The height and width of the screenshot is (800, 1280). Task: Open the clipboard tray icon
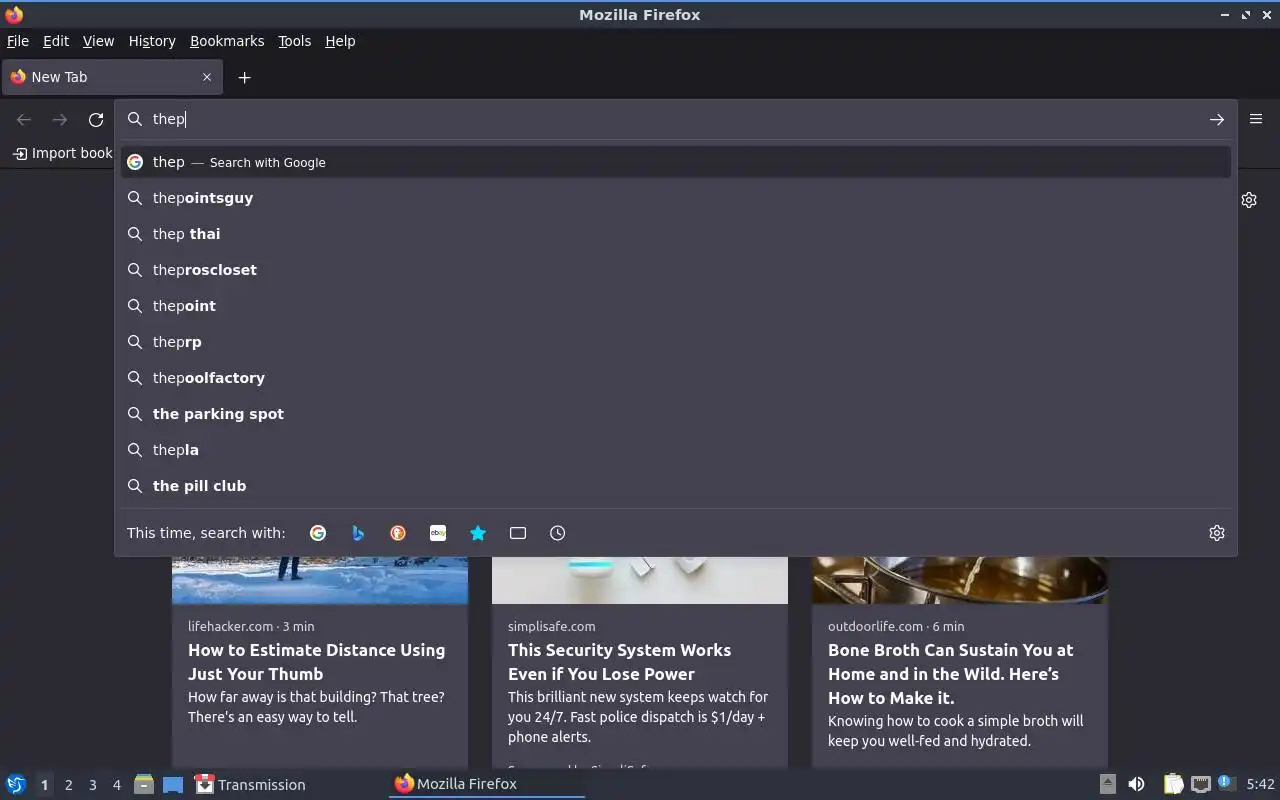click(1173, 784)
